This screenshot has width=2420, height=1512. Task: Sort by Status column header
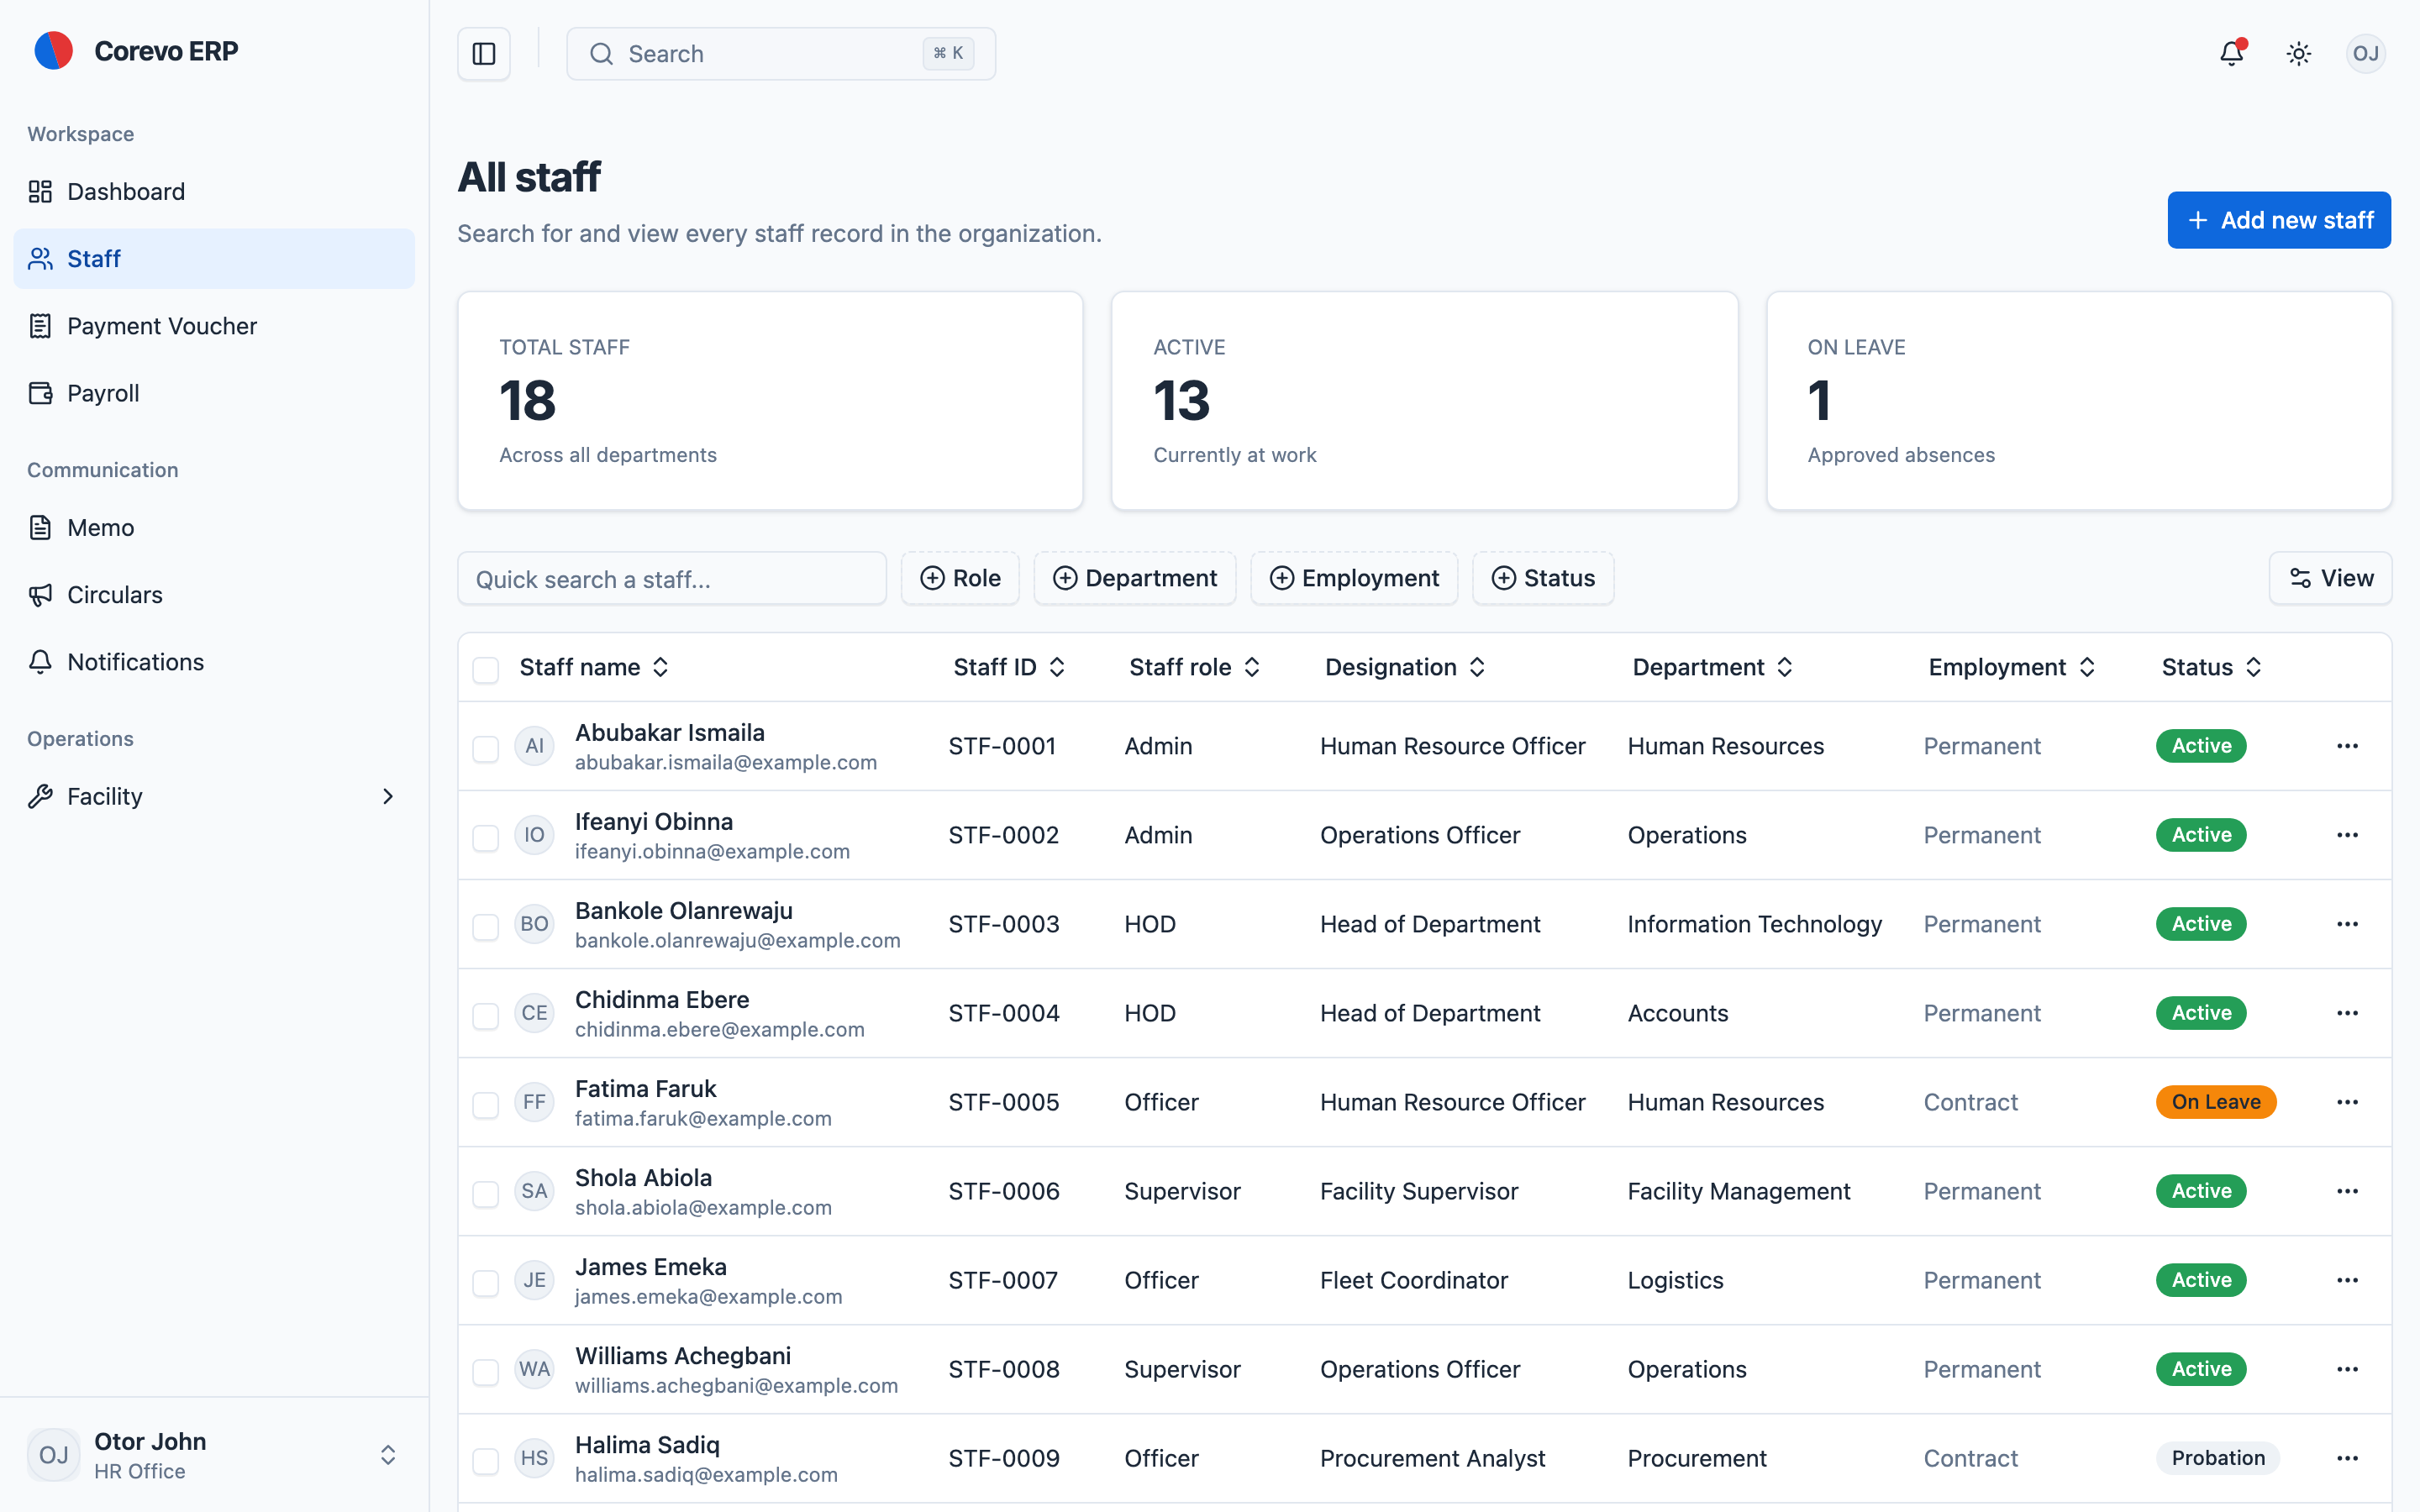click(x=2212, y=667)
